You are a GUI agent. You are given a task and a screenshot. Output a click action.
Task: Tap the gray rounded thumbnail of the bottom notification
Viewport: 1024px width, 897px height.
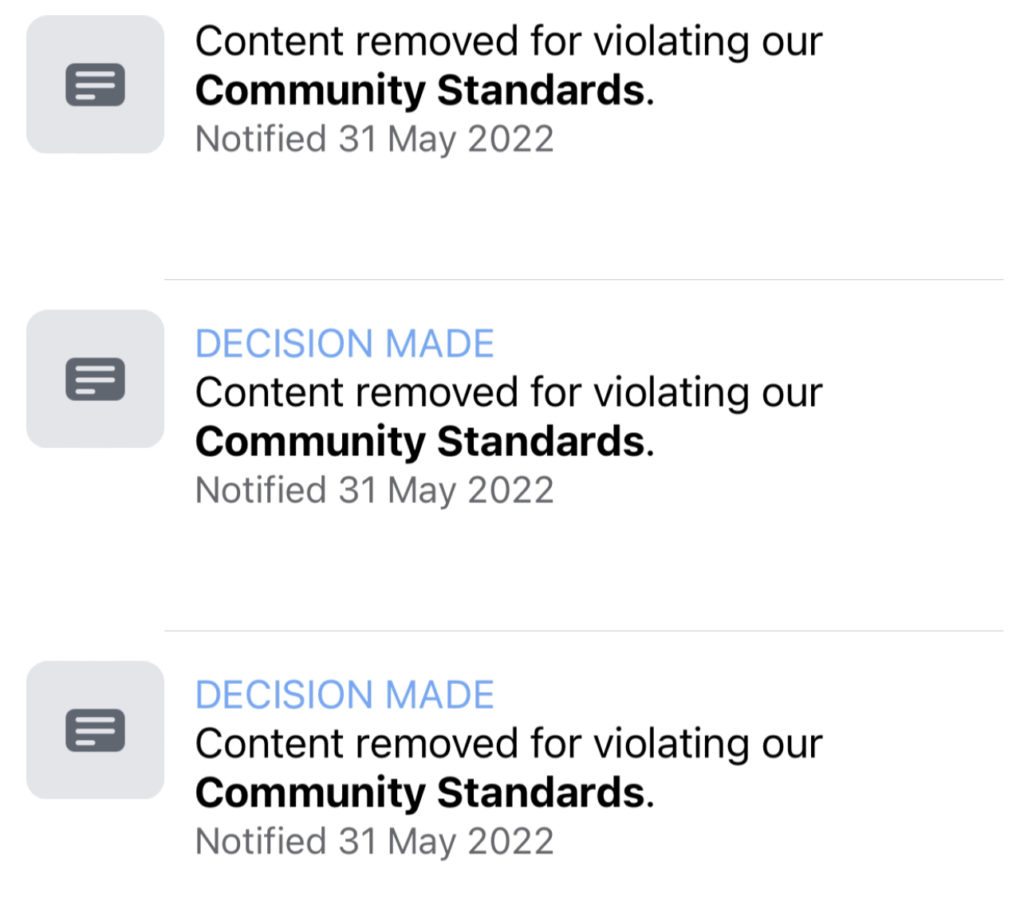(x=95, y=731)
